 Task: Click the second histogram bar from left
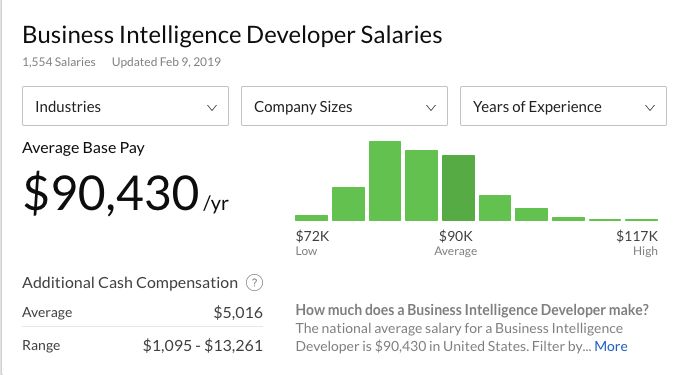pyautogui.click(x=348, y=204)
